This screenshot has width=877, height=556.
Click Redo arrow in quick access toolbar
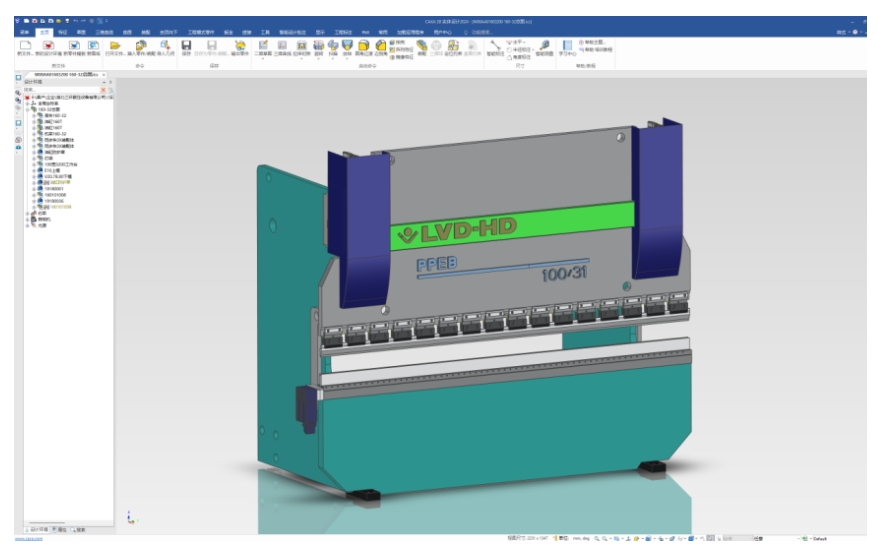pos(83,21)
